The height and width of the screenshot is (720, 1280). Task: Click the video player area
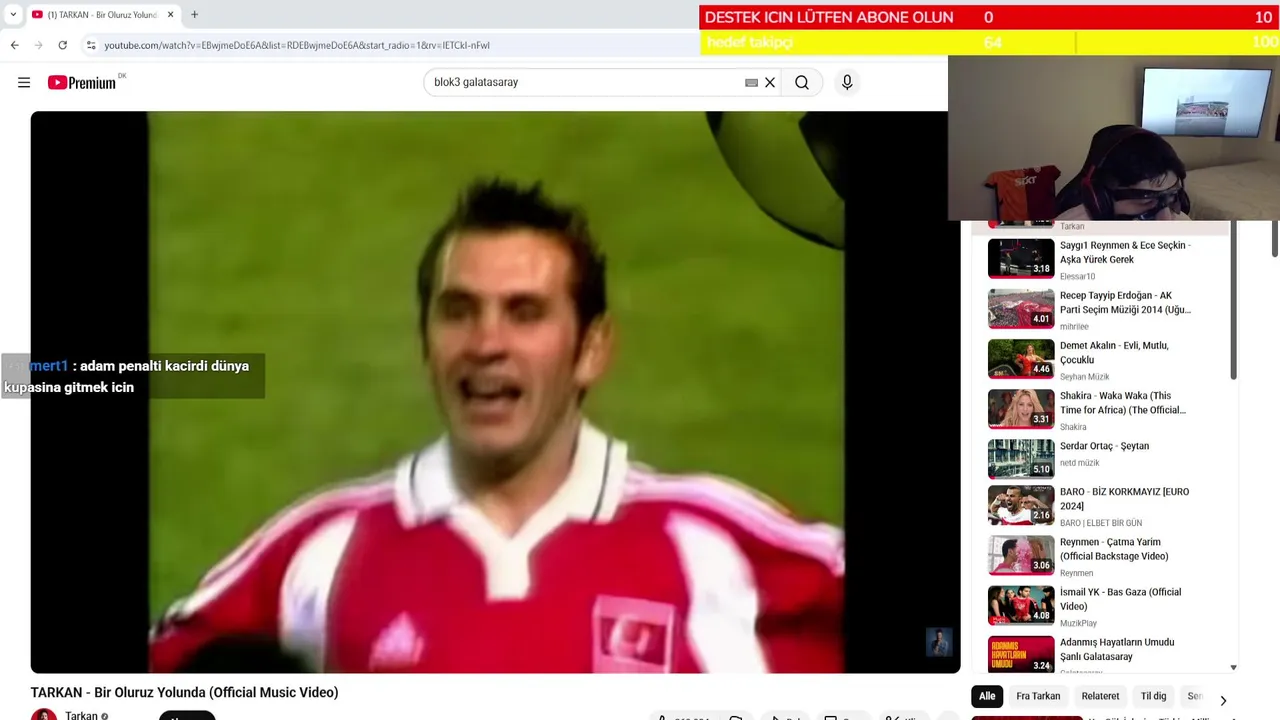coord(495,392)
